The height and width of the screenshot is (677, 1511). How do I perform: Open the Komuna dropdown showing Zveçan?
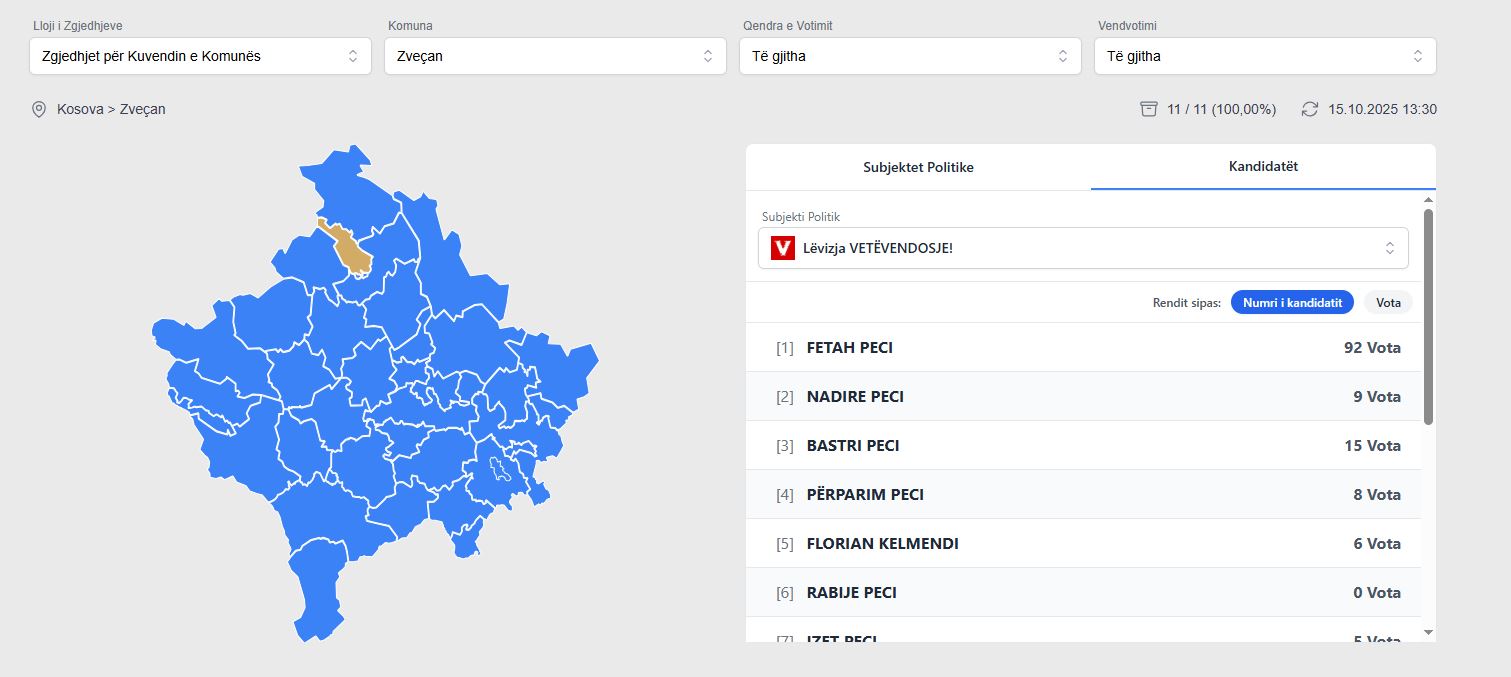[x=555, y=56]
